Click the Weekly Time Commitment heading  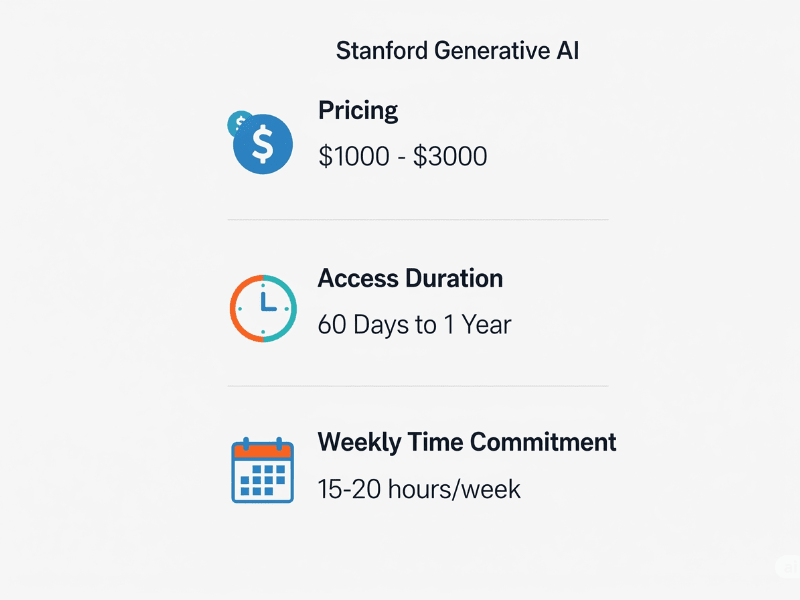tap(467, 442)
